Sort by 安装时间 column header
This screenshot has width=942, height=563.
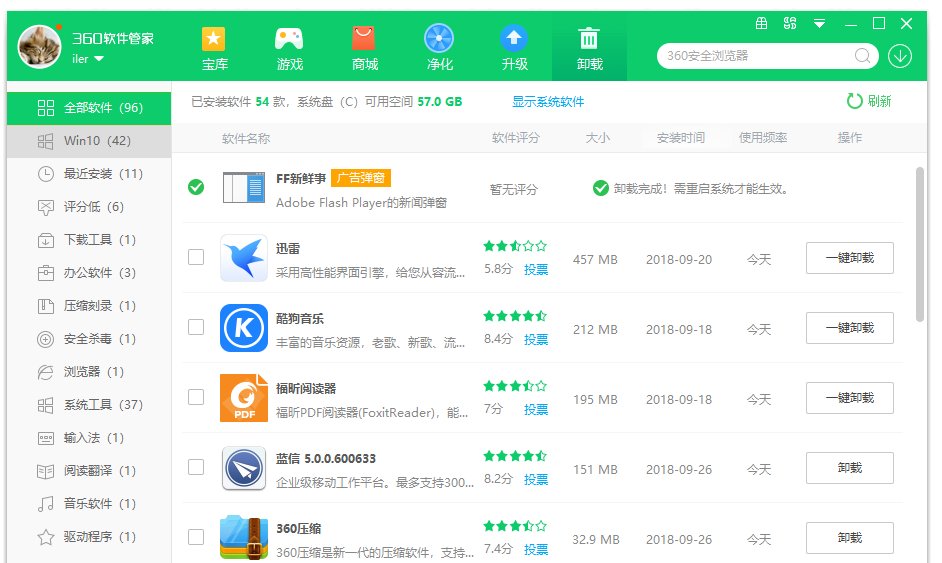coord(681,138)
